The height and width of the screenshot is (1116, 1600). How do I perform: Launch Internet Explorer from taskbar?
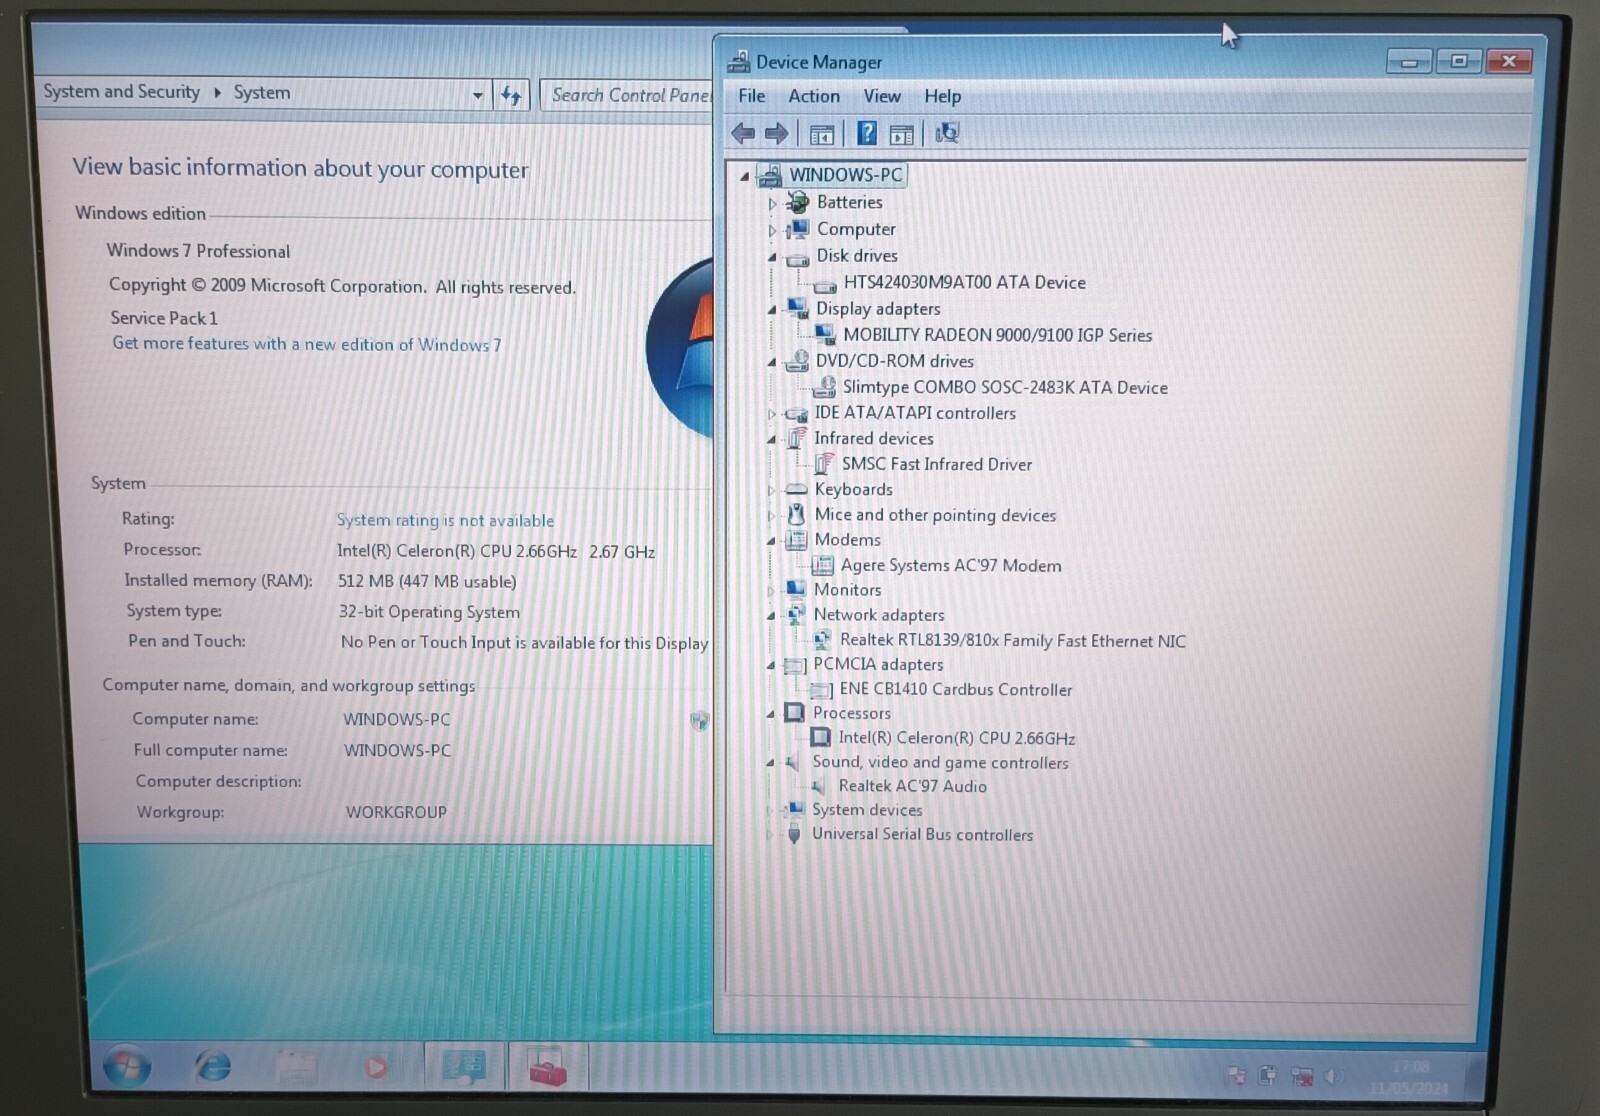point(211,1067)
